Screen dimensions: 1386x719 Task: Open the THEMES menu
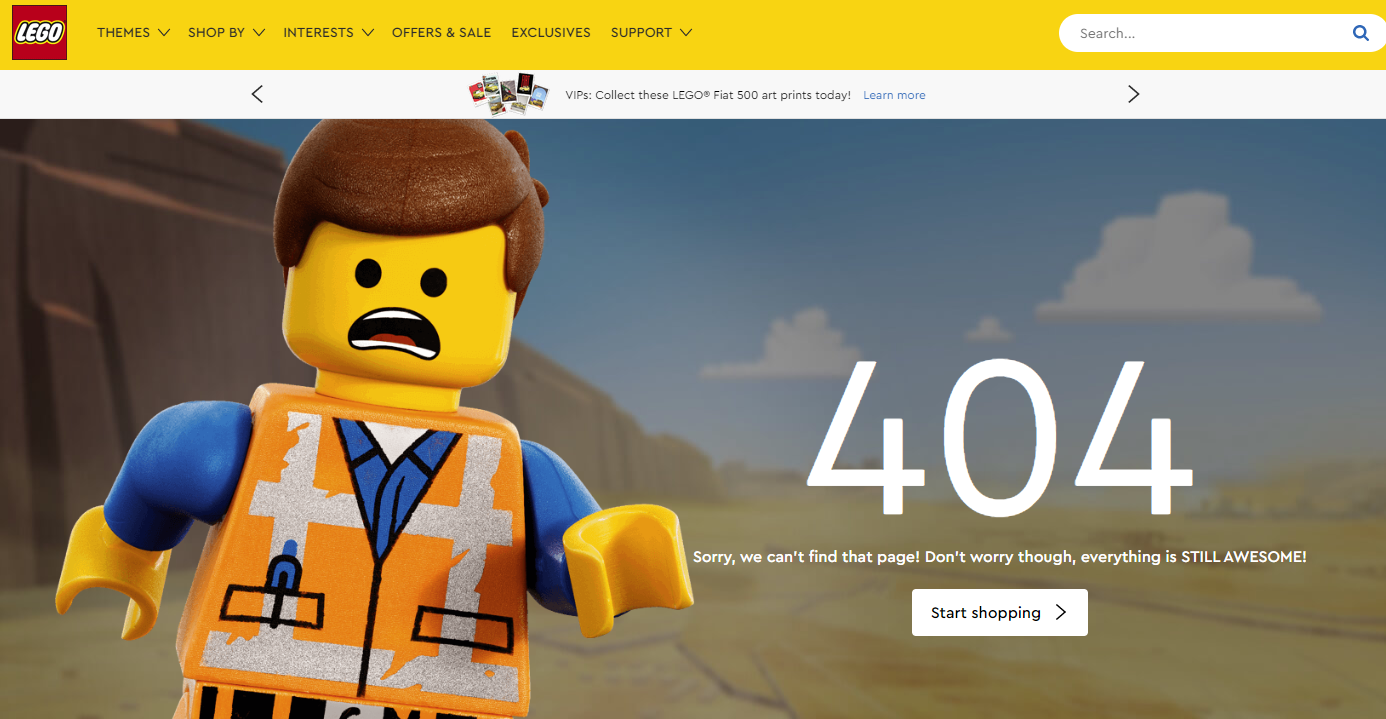(x=123, y=33)
